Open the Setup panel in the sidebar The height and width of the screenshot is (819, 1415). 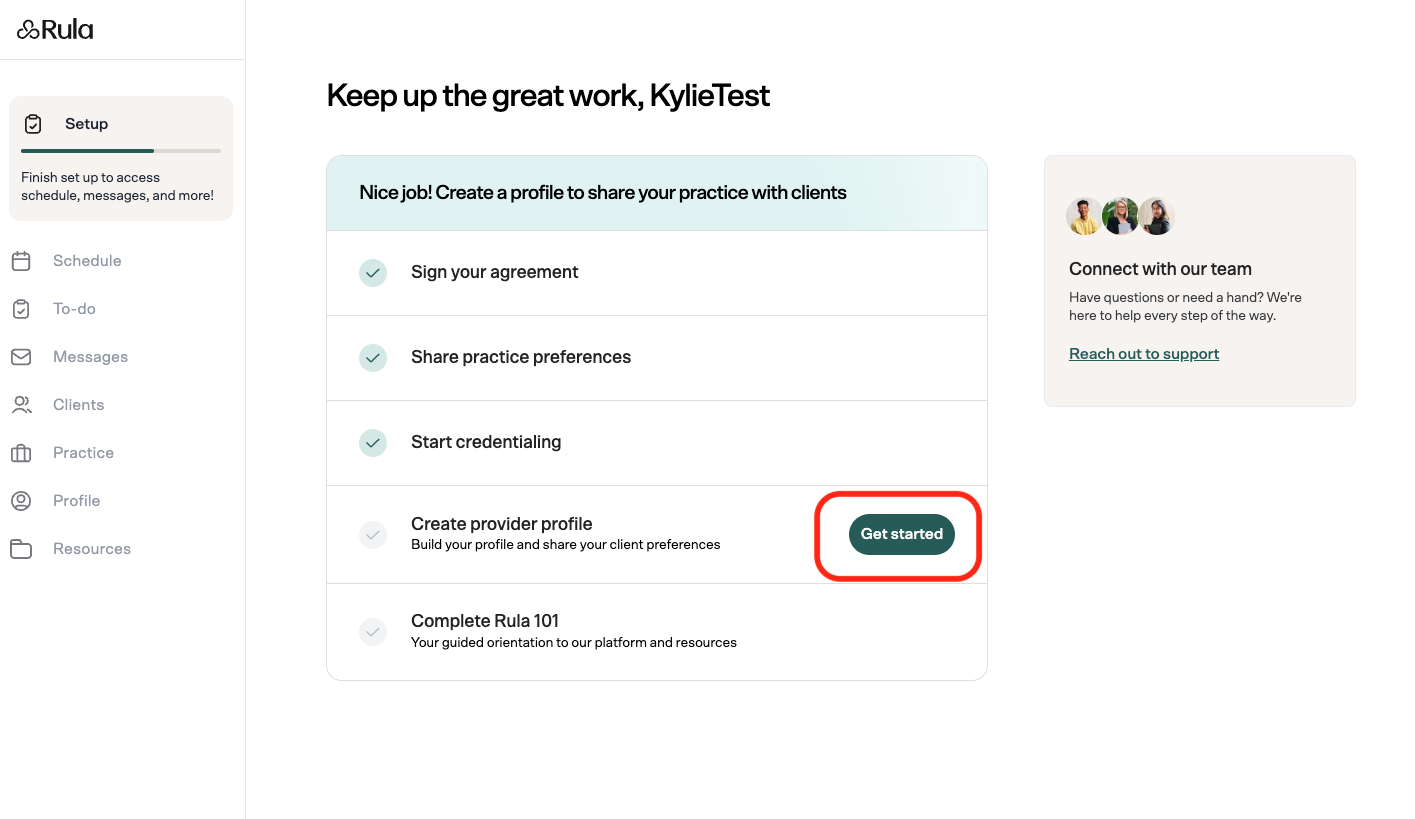[120, 158]
